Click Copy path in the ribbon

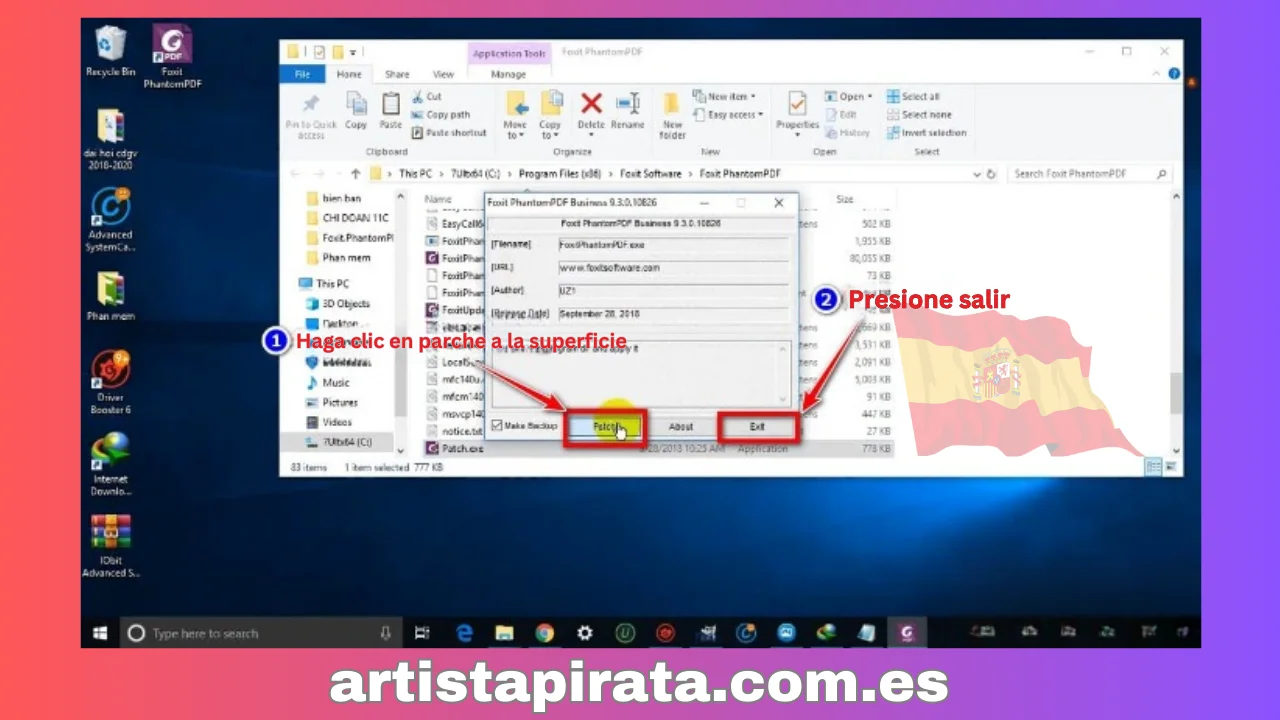click(441, 115)
